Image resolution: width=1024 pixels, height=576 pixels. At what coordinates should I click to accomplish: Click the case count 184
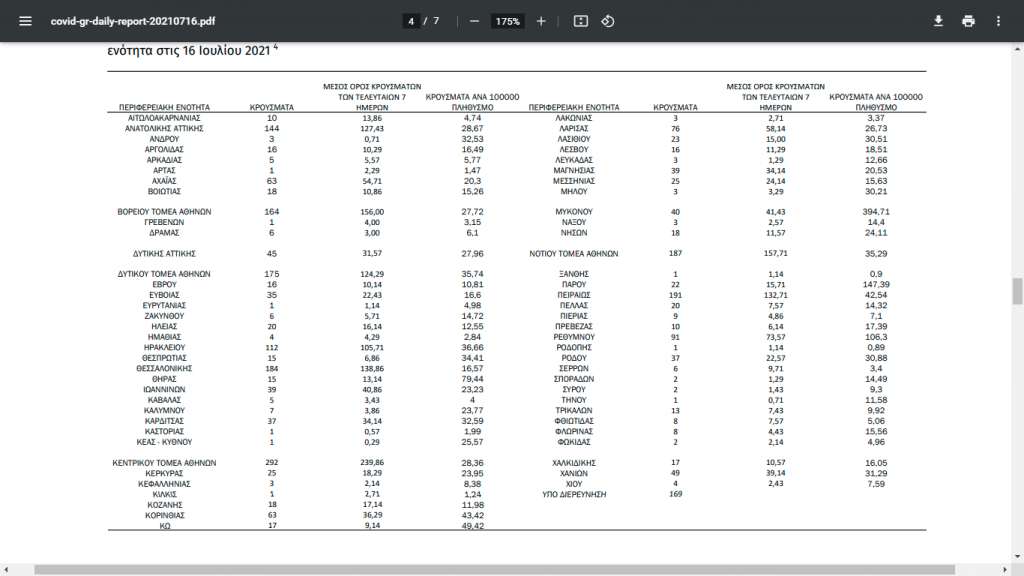(272, 368)
